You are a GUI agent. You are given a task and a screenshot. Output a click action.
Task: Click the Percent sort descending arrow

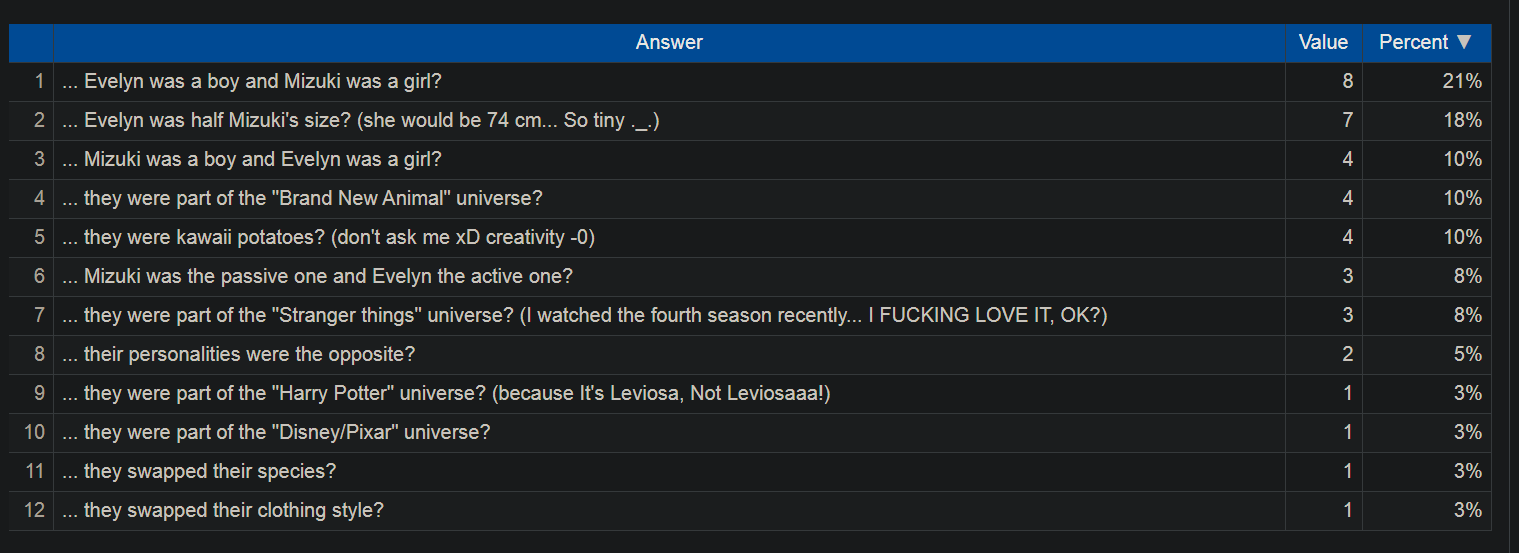[1464, 43]
